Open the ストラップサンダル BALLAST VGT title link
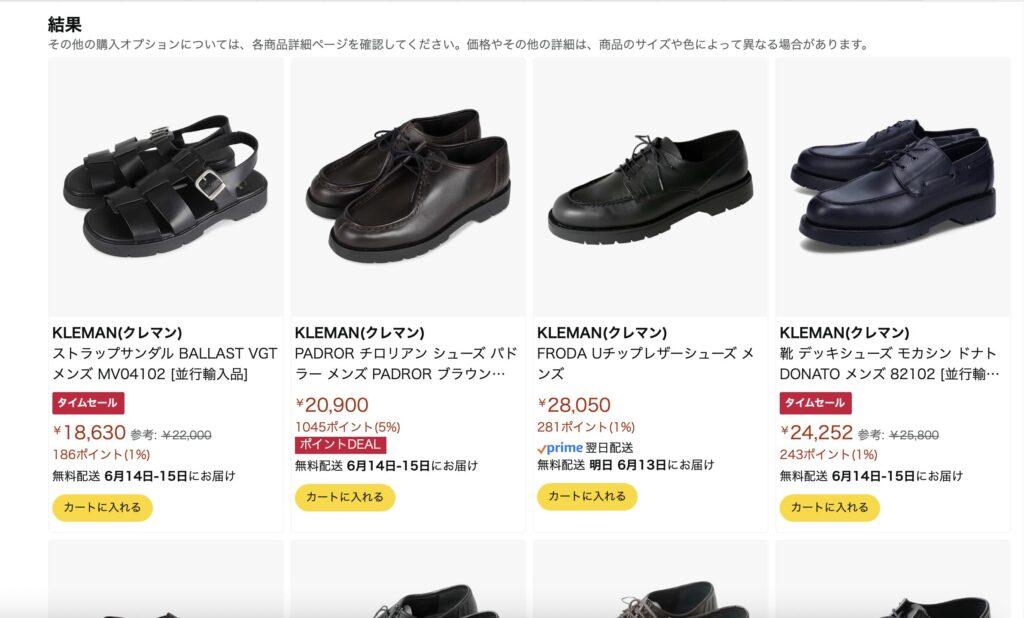 pyautogui.click(x=165, y=364)
